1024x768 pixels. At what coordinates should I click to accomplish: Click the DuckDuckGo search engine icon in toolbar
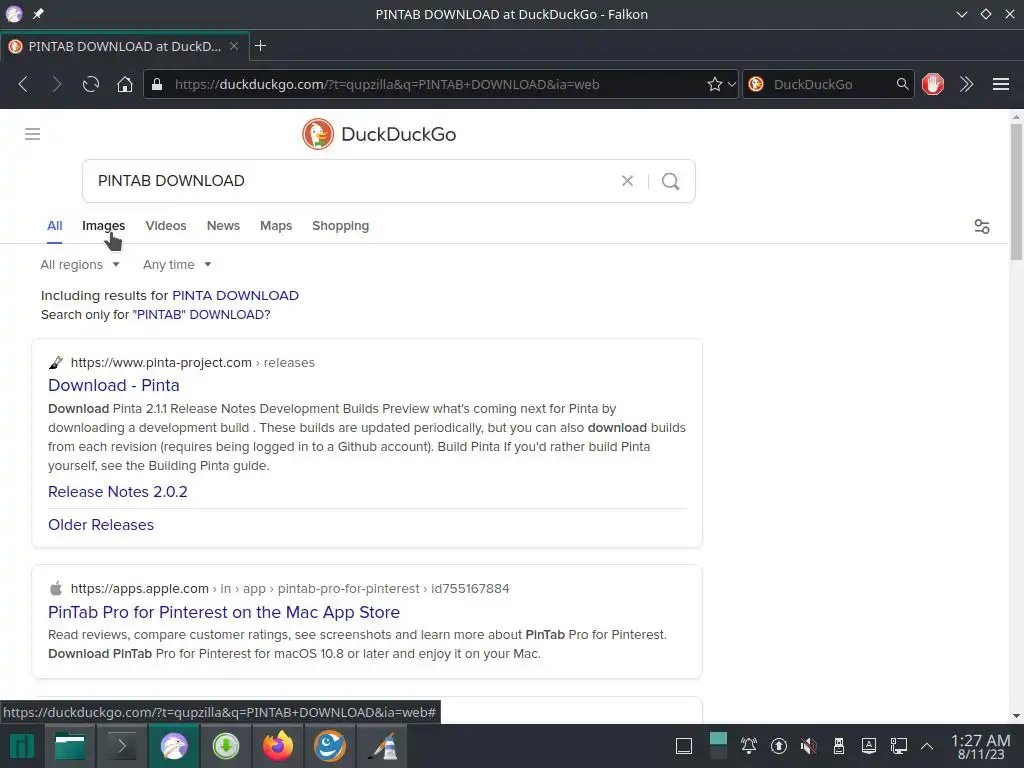point(756,84)
